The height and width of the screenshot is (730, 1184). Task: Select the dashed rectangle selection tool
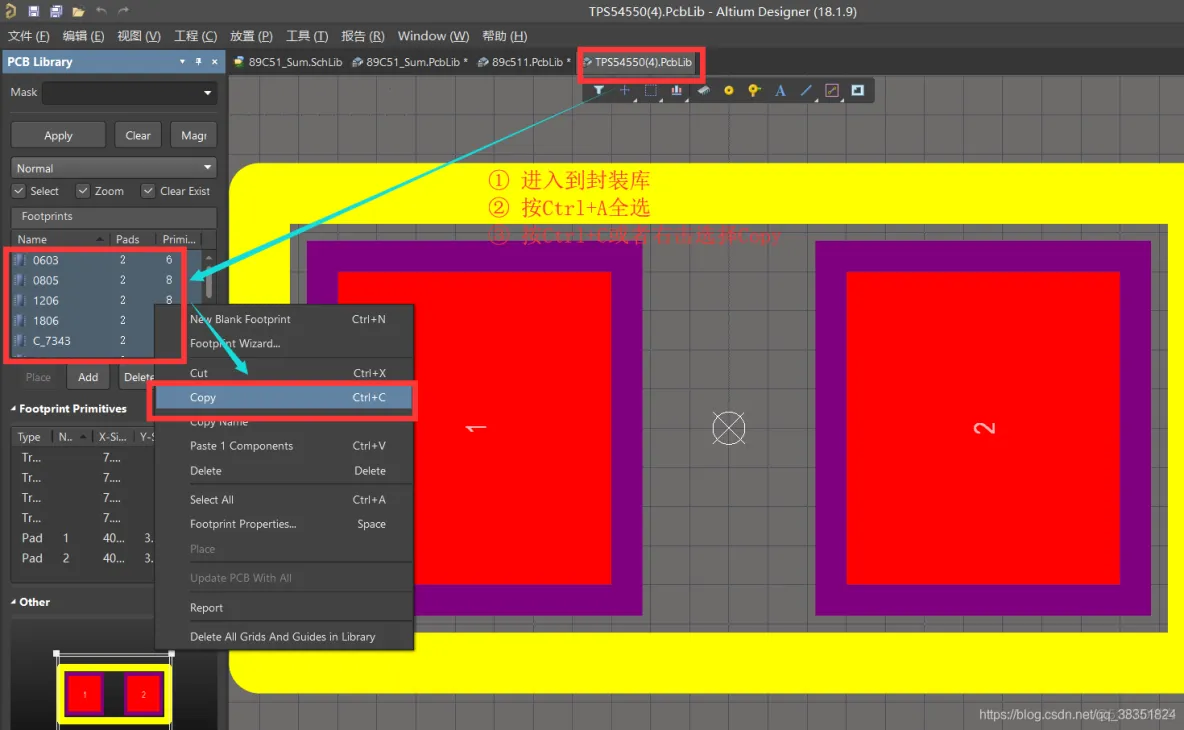(651, 91)
